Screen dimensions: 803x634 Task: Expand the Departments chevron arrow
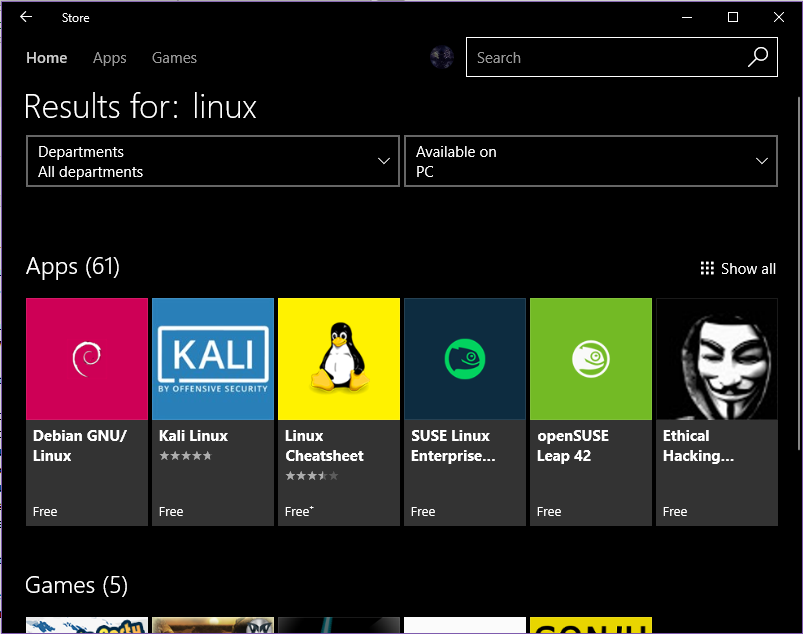383,160
